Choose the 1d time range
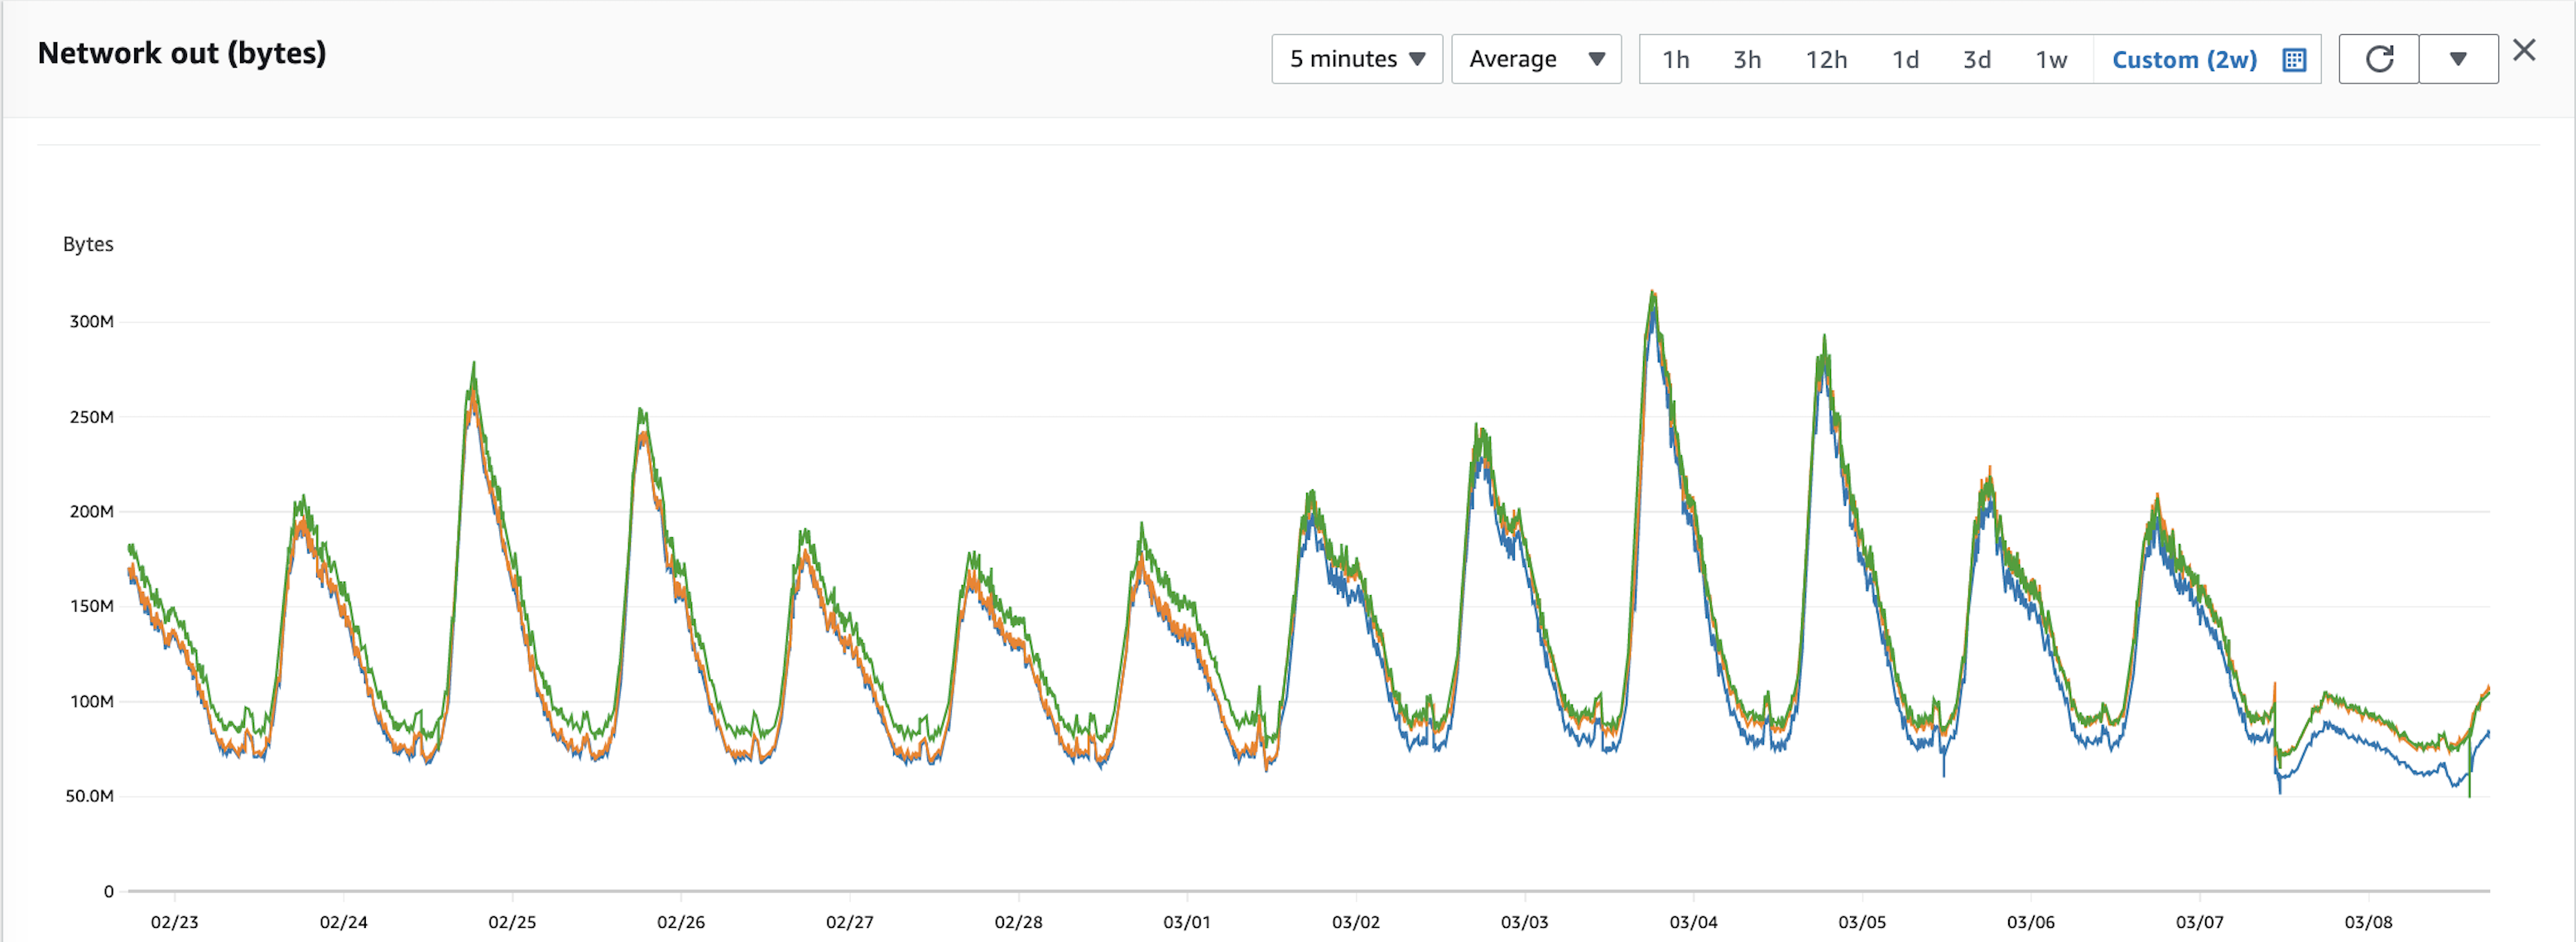 point(1905,60)
